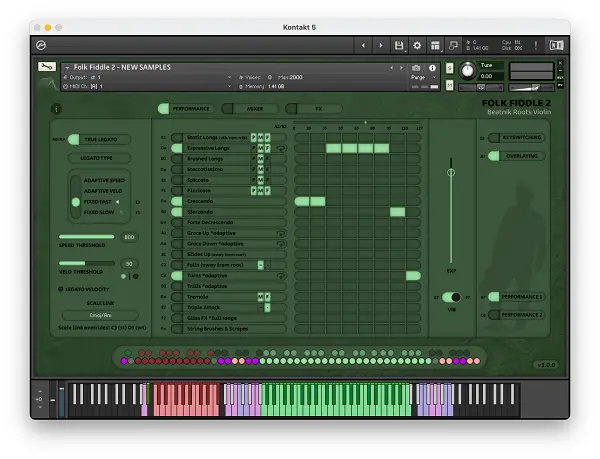Click loop icon on Grace Down row
The height and width of the screenshot is (459, 600).
(x=280, y=244)
